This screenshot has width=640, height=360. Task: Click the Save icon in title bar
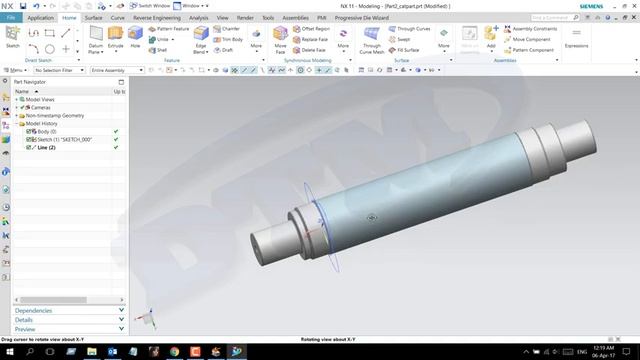[x=23, y=6]
